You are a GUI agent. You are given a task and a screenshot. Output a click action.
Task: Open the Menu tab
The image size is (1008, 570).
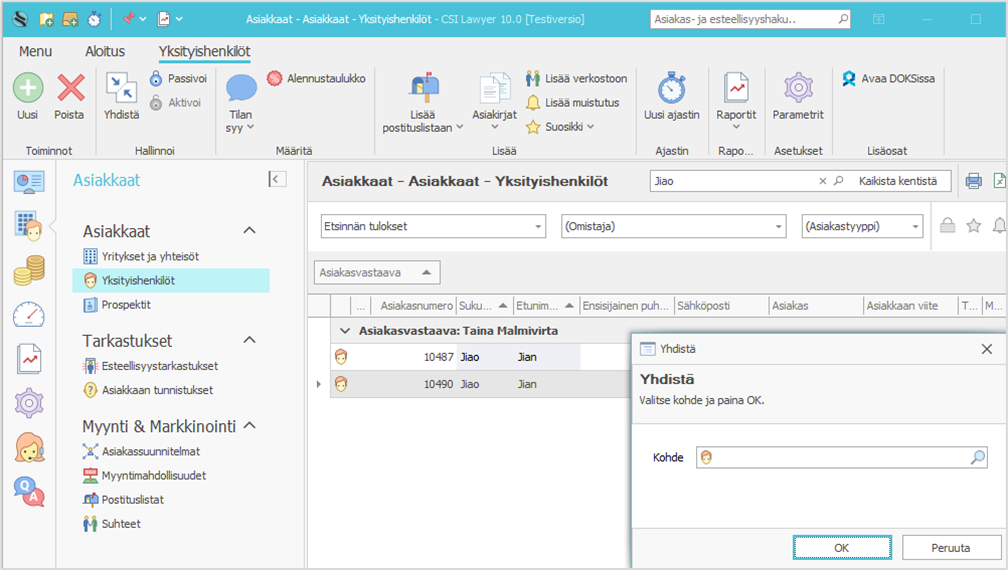click(35, 51)
